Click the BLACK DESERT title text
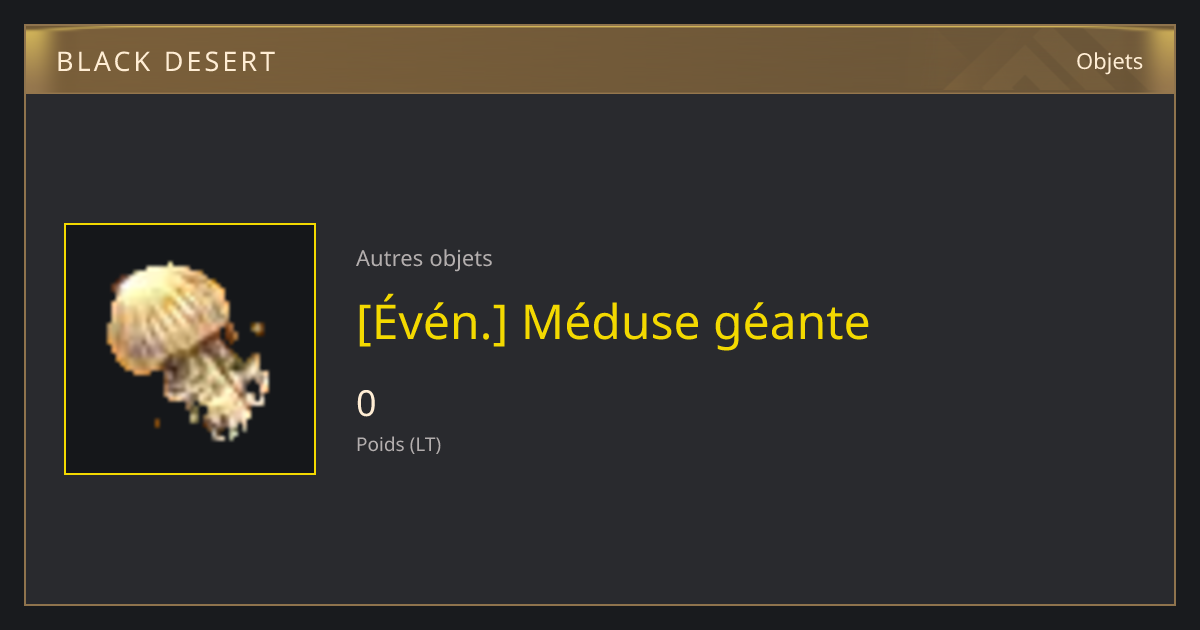 [166, 62]
